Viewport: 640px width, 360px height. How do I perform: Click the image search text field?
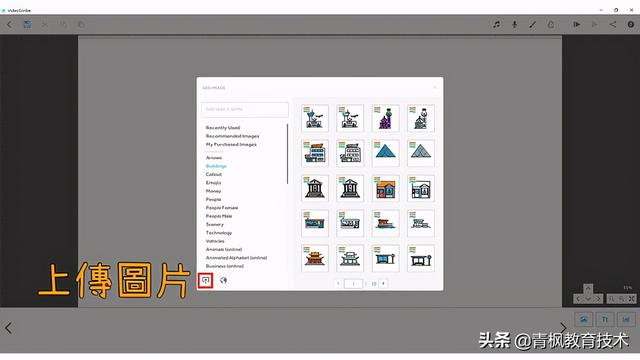point(245,109)
